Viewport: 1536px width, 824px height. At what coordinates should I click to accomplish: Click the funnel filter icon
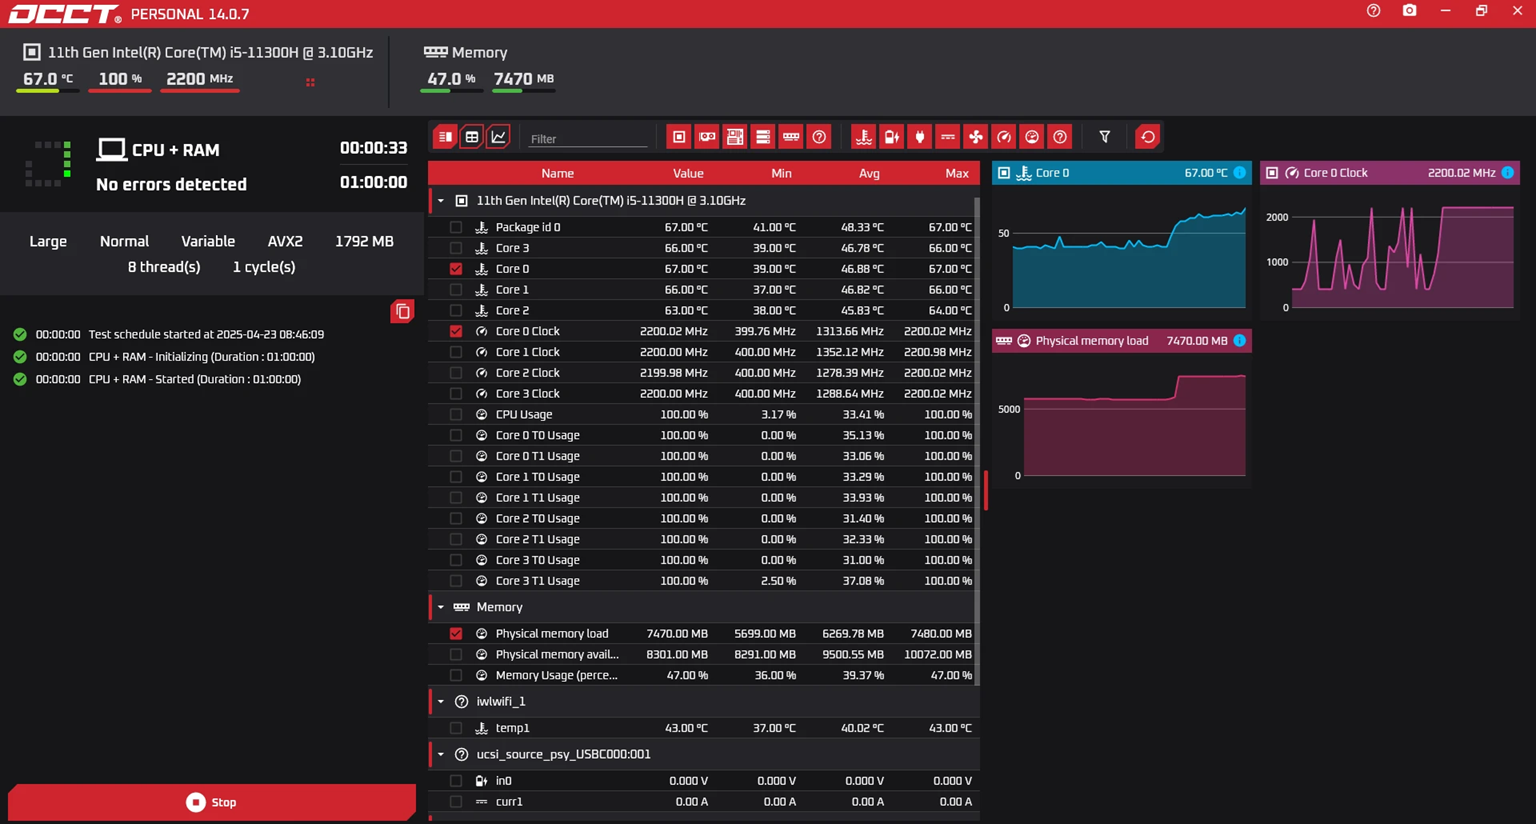[x=1104, y=137]
